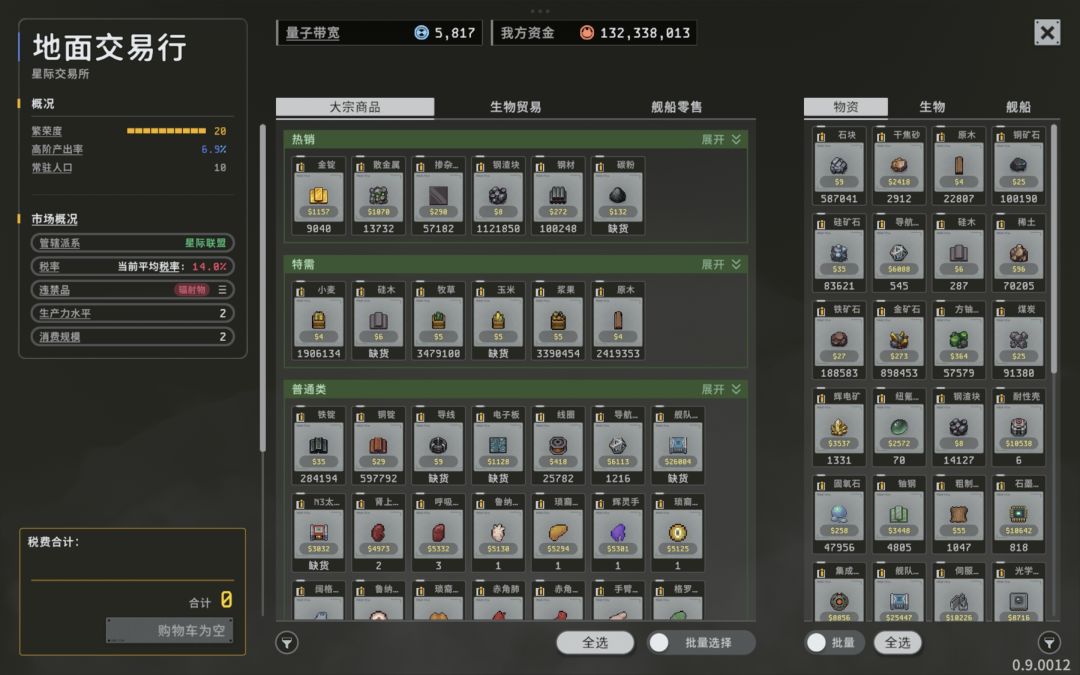Open the 生物 inventory tab

click(932, 107)
